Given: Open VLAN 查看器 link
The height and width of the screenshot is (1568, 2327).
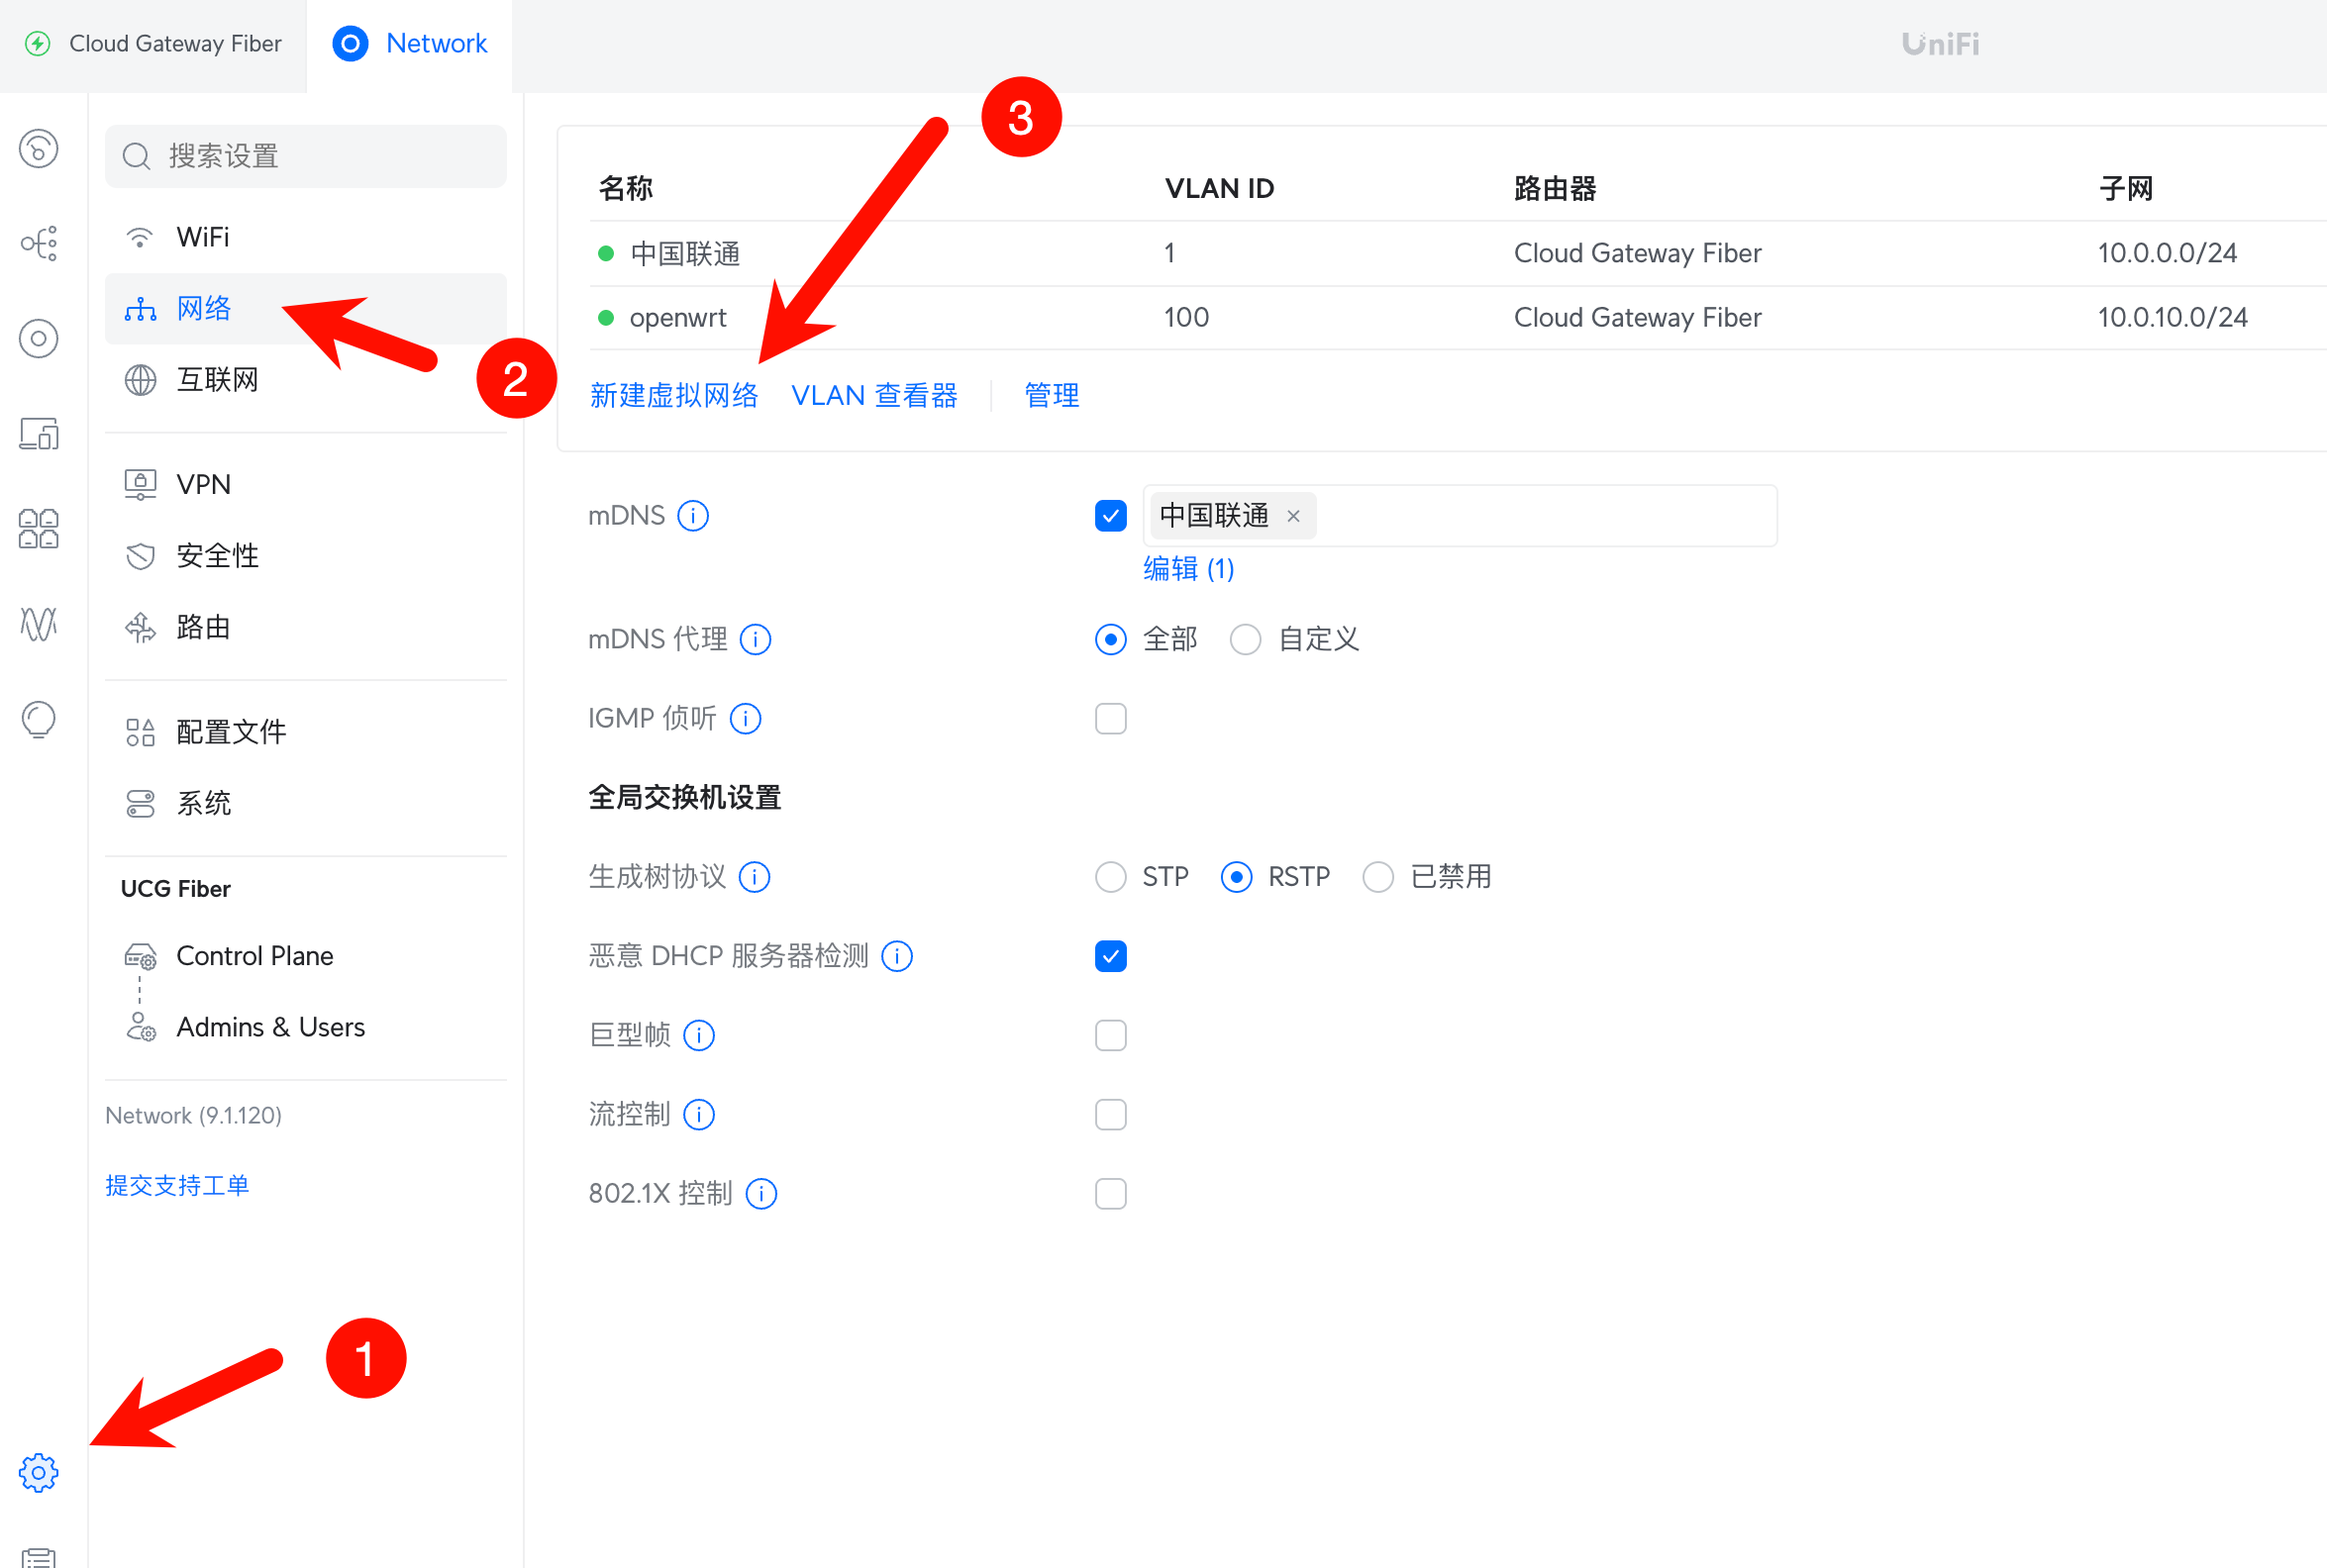Looking at the screenshot, I should click(874, 396).
